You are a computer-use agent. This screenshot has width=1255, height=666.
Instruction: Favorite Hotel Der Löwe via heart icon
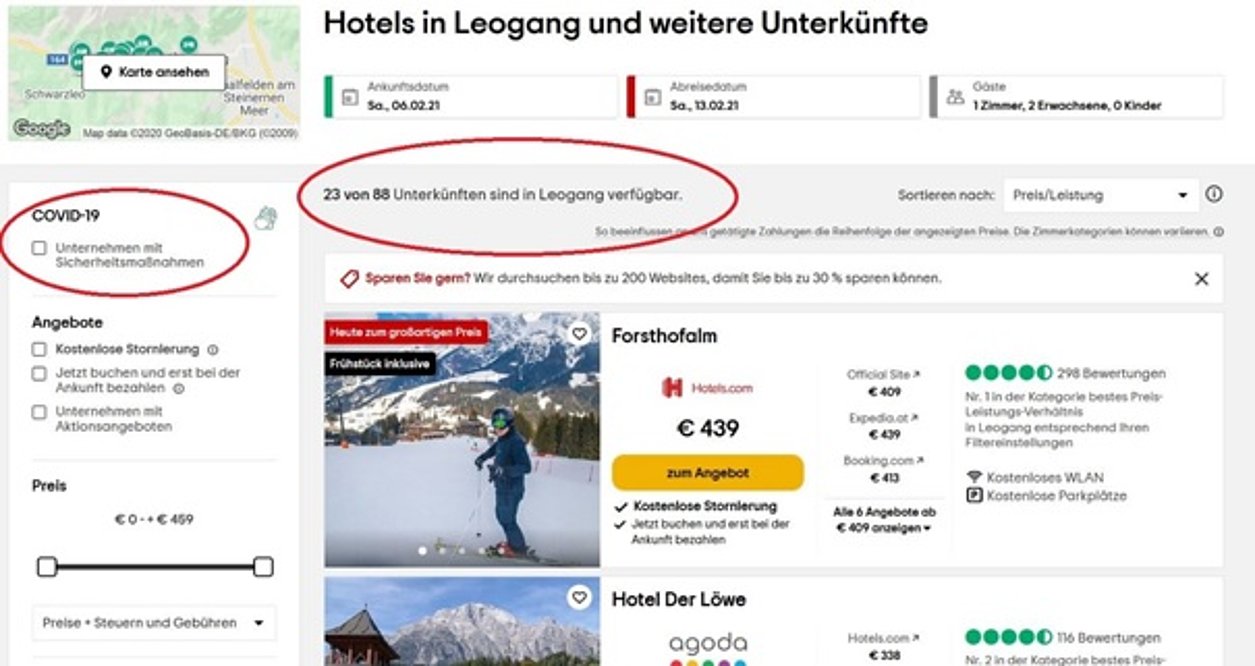[579, 598]
